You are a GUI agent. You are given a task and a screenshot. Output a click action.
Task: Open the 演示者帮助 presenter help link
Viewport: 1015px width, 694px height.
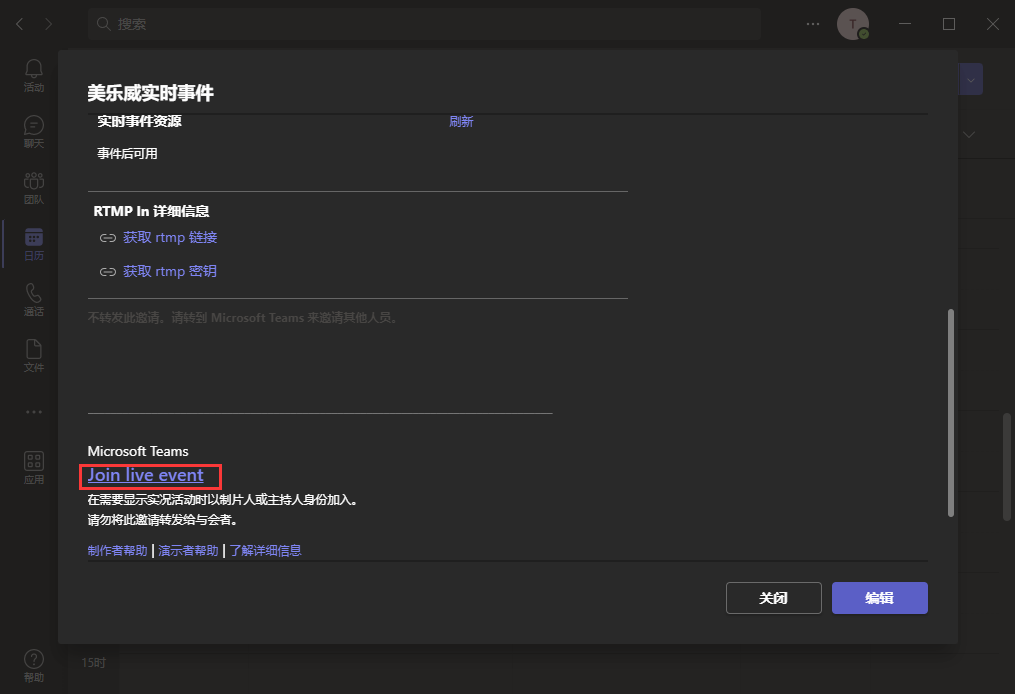pos(188,550)
